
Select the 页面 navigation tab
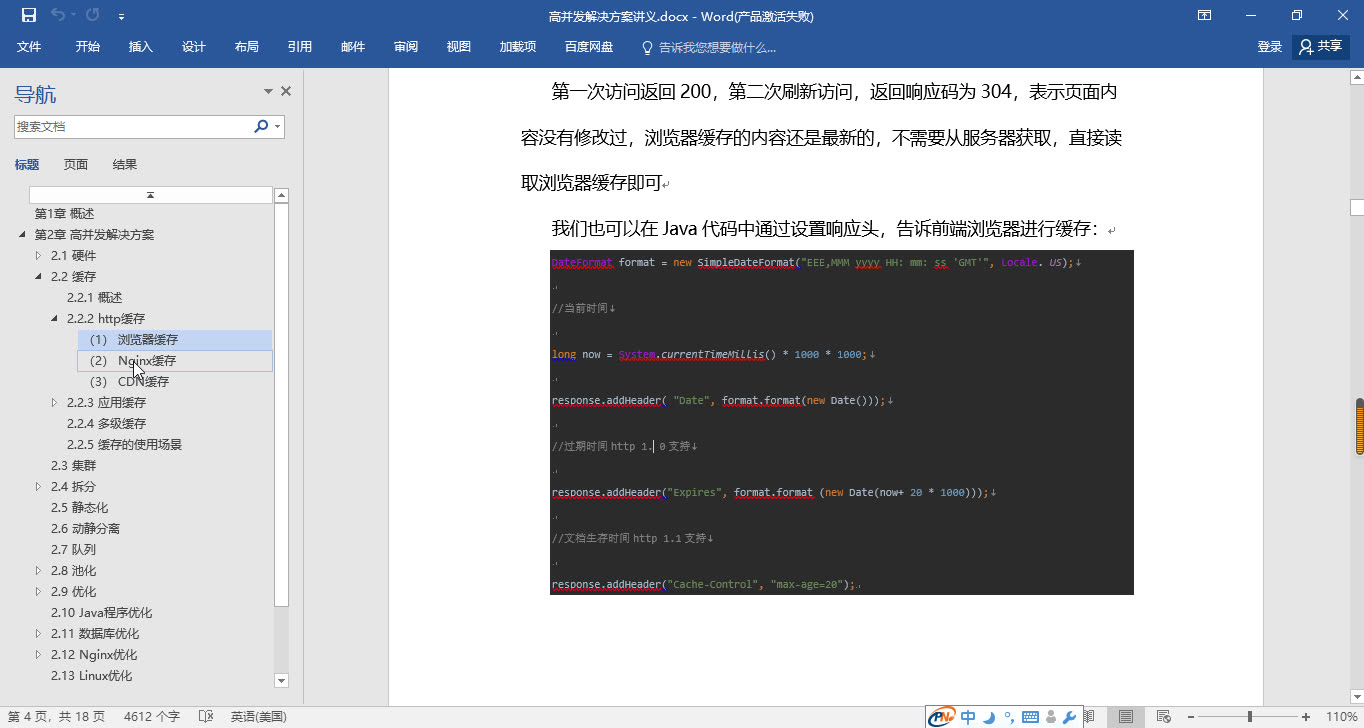(x=76, y=164)
